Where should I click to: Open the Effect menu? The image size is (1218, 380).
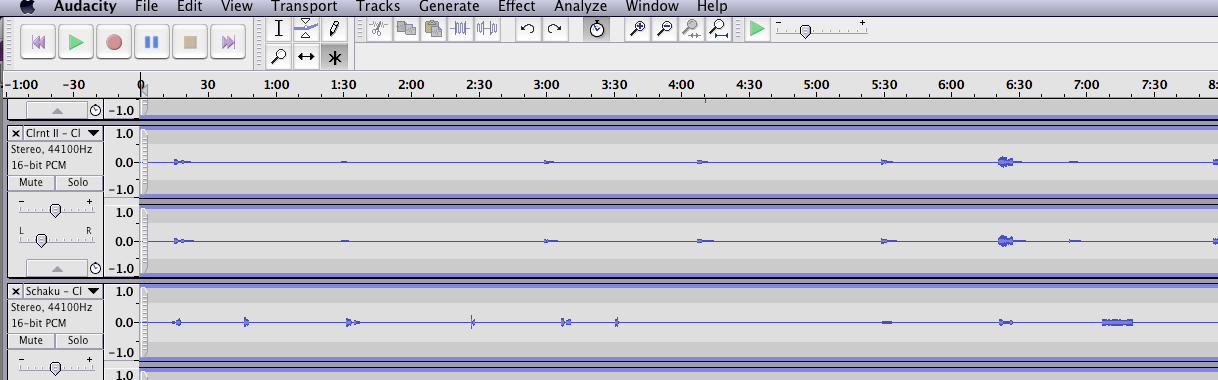pyautogui.click(x=516, y=6)
